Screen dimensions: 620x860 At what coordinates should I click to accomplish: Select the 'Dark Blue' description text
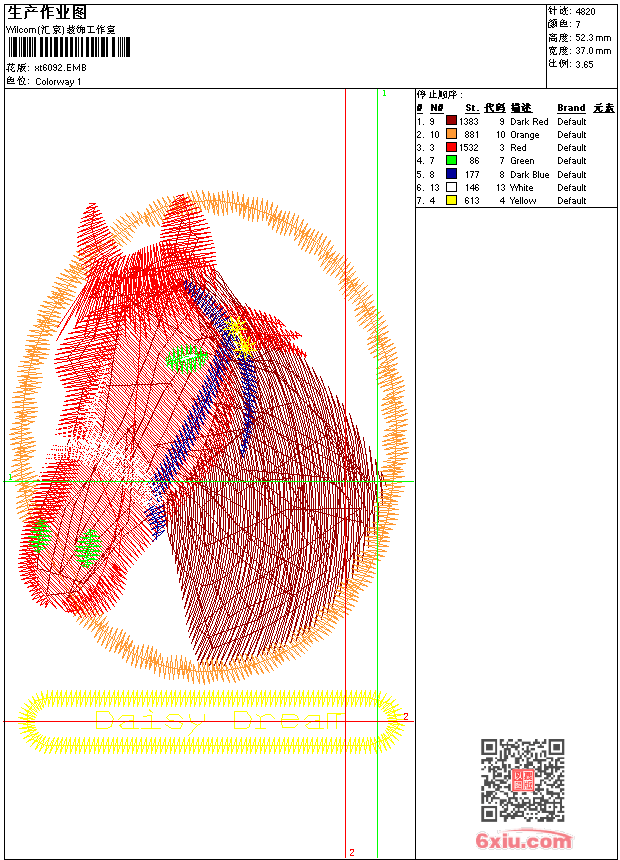pos(529,174)
